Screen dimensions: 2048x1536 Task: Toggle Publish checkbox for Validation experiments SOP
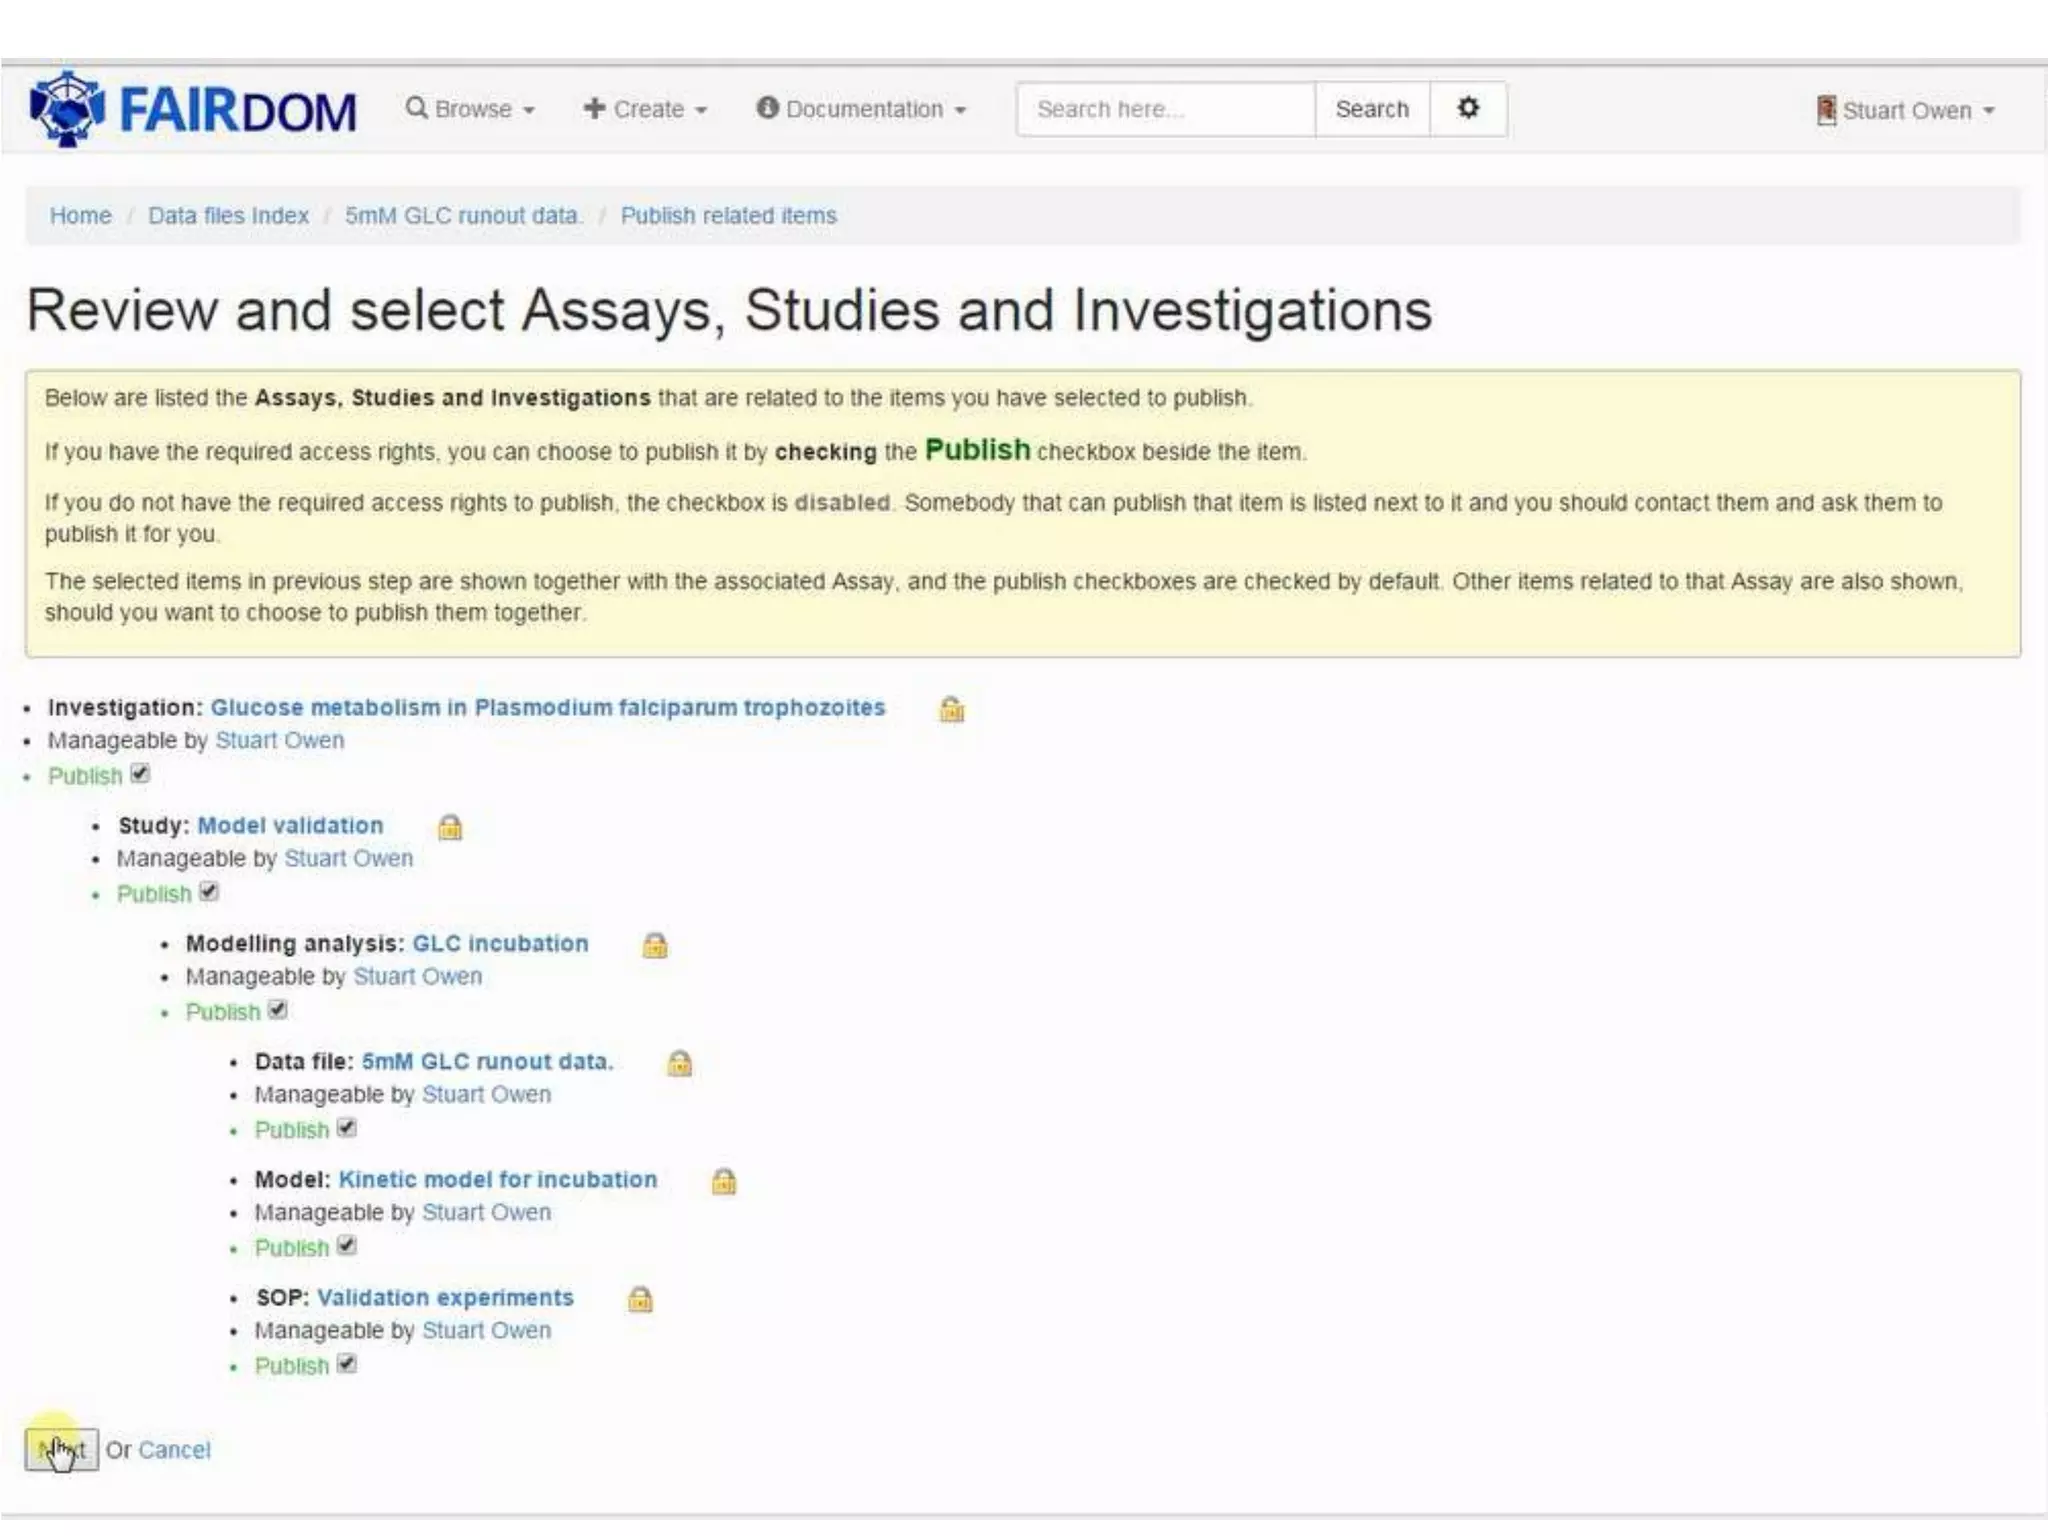coord(347,1364)
